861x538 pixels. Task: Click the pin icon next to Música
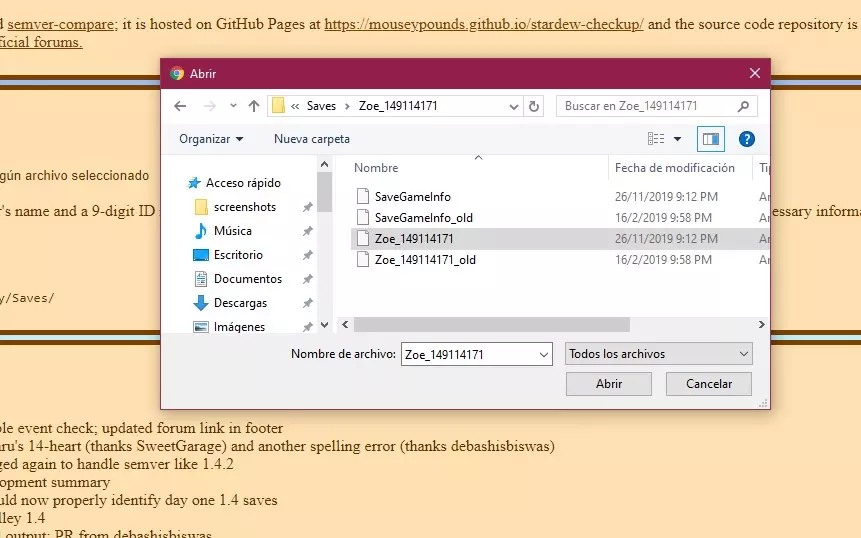tap(308, 231)
